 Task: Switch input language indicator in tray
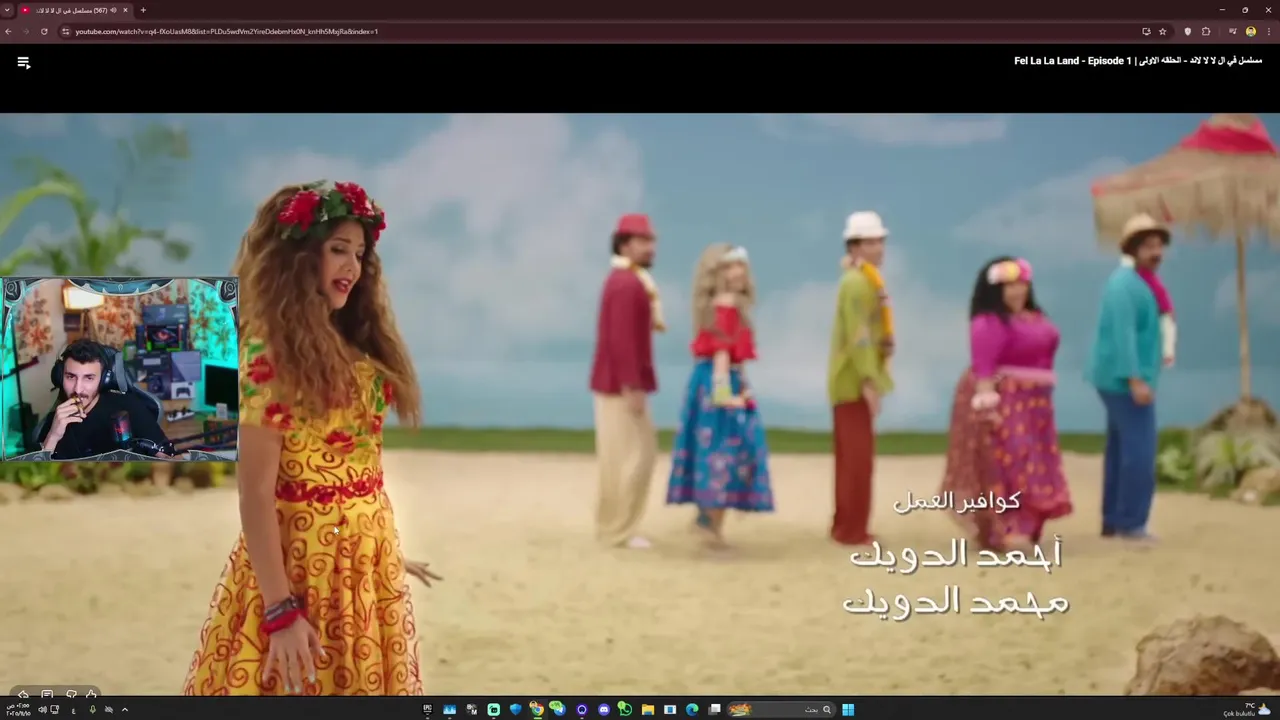tap(74, 711)
